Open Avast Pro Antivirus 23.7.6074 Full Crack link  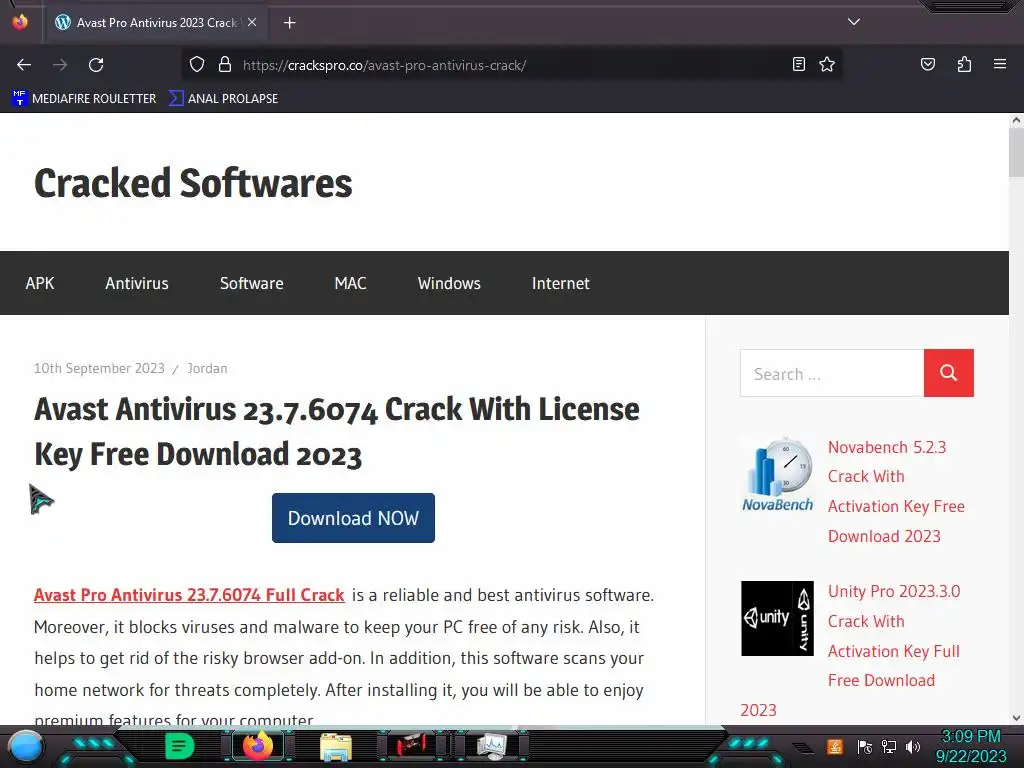189,595
